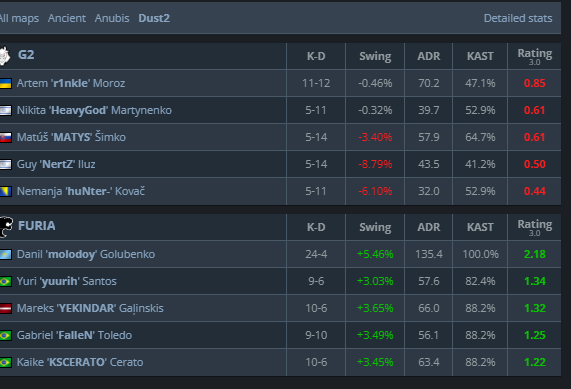Screen dimensions: 571x389
Task: Click the Ukraine flag beside r1nkle
Action: point(5,83)
